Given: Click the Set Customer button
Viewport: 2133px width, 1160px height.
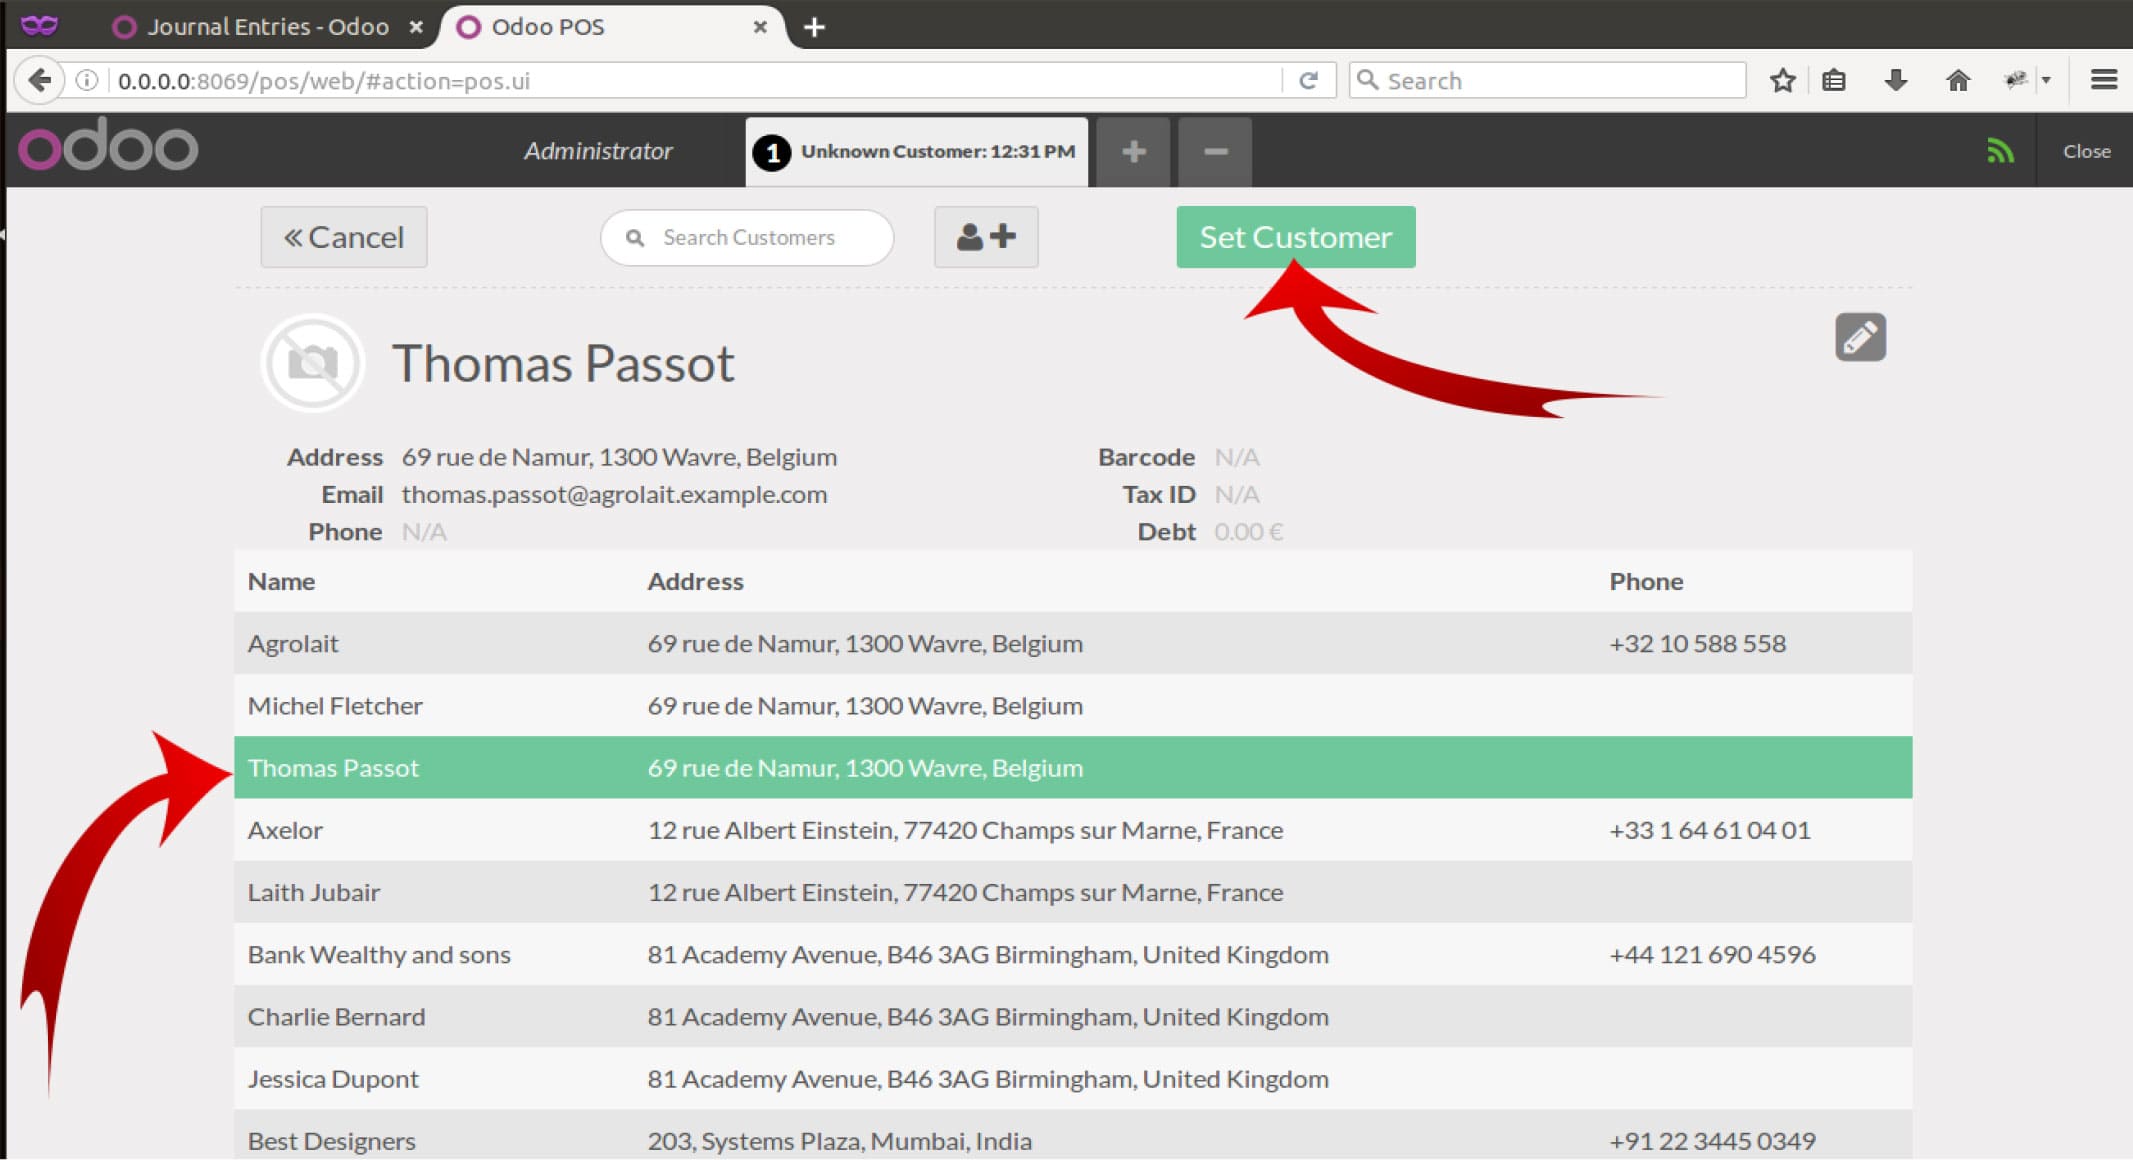Looking at the screenshot, I should point(1296,237).
